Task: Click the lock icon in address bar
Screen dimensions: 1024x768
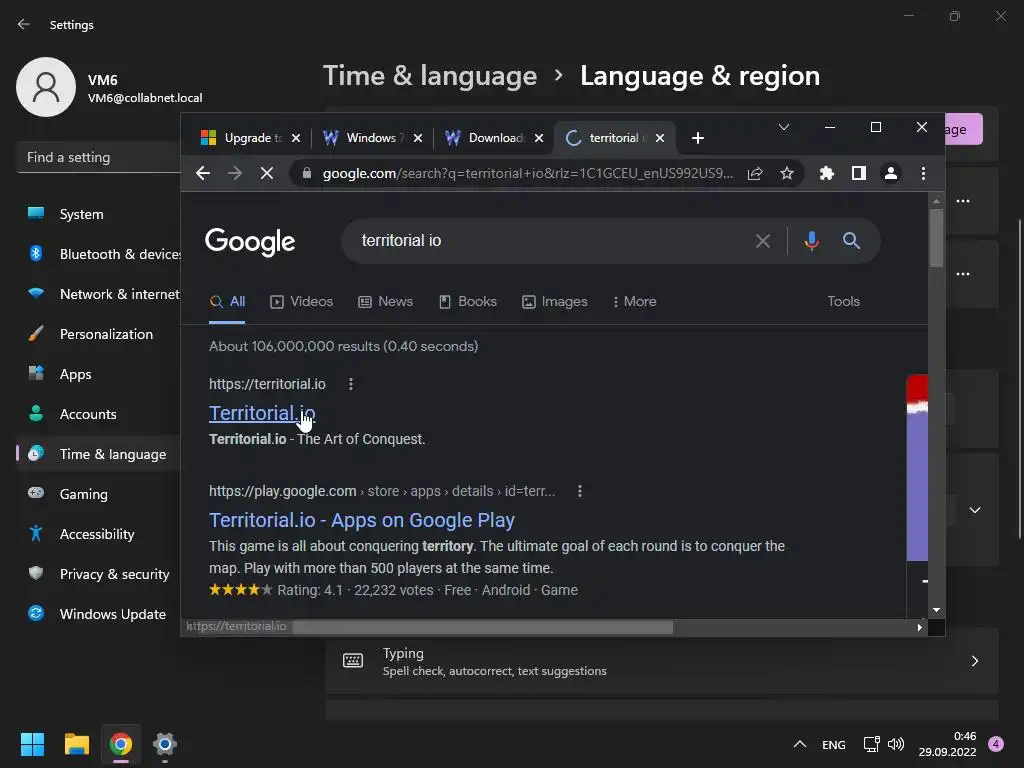Action: [307, 173]
